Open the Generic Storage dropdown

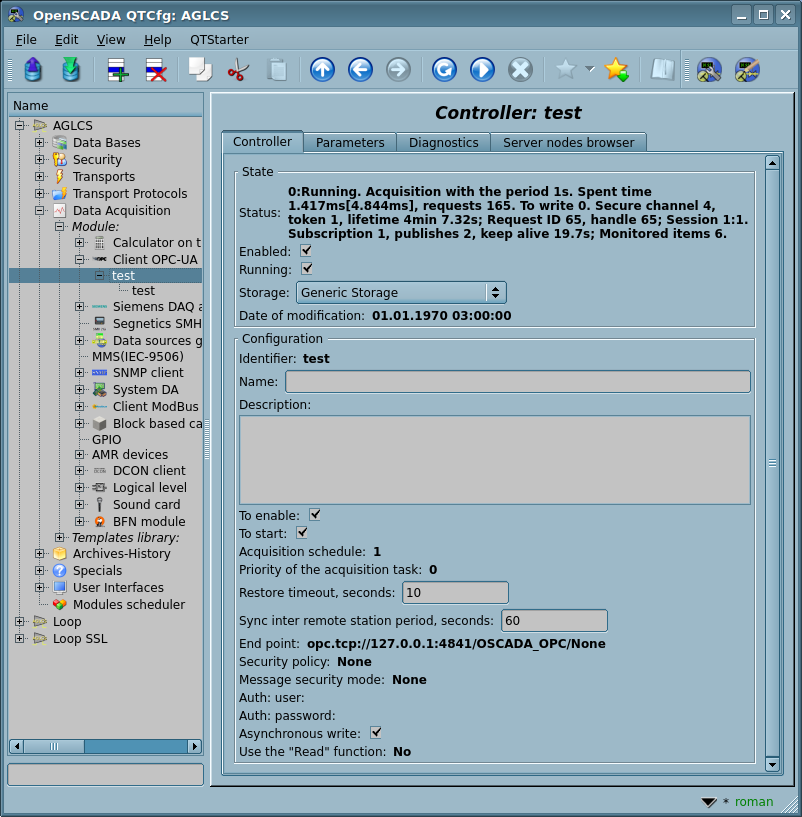click(401, 293)
